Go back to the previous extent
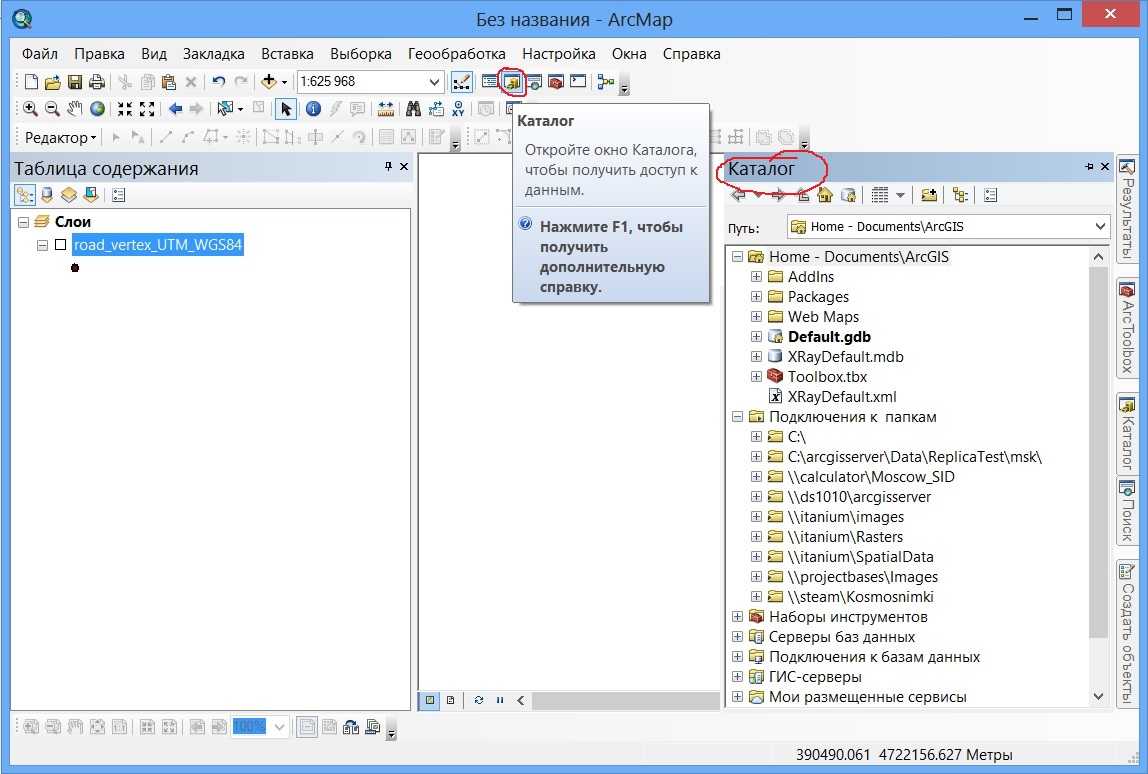Viewport: 1148px width, 774px height. [175, 109]
